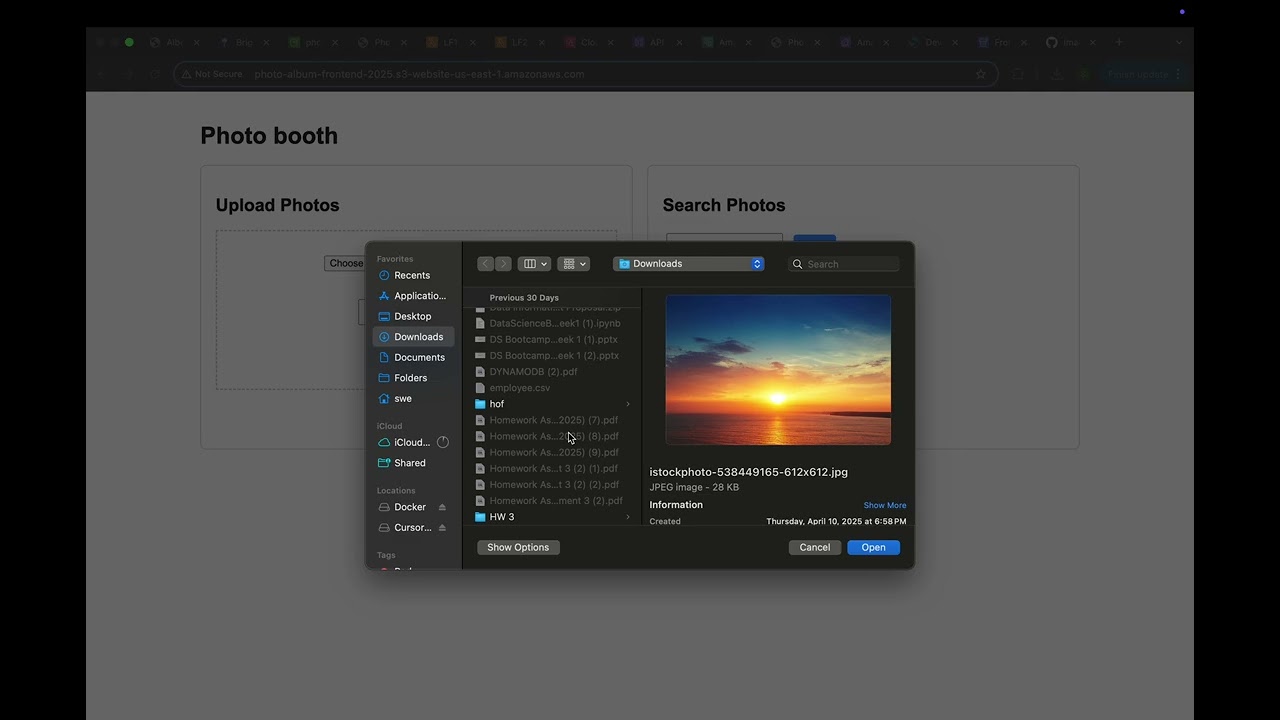Eject the Docker volume
Viewport: 1280px width, 720px height.
point(442,507)
